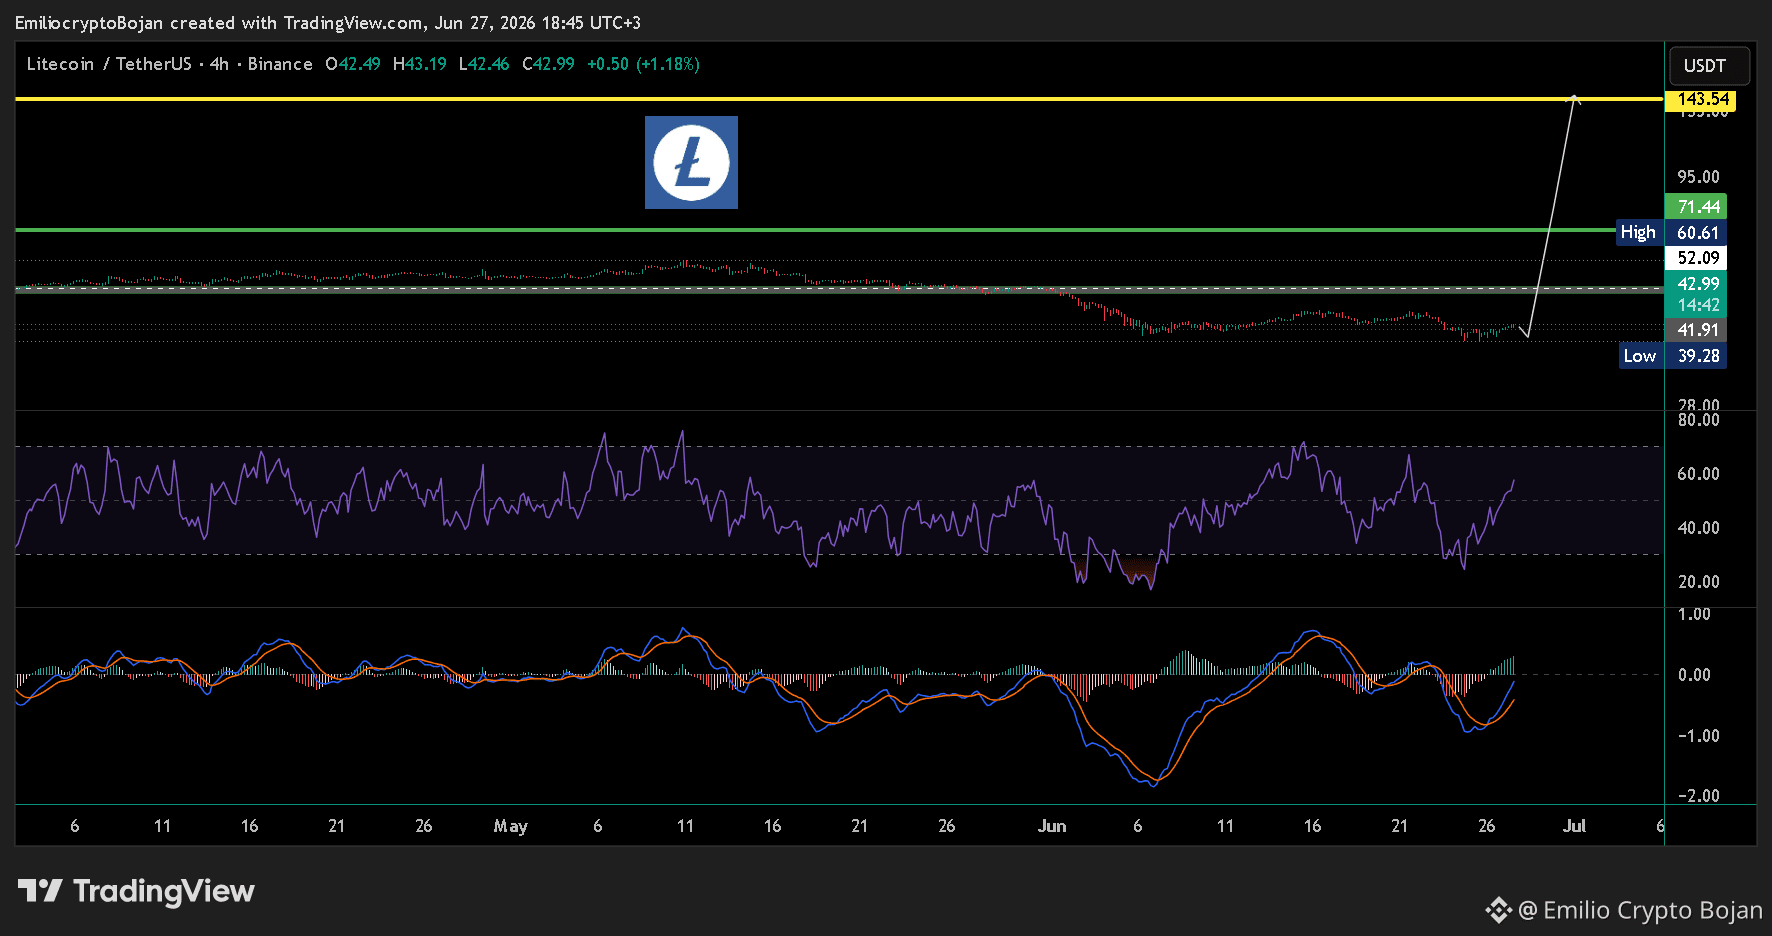Click the RSI 60.00 scale value
The height and width of the screenshot is (936, 1772).
click(1698, 474)
